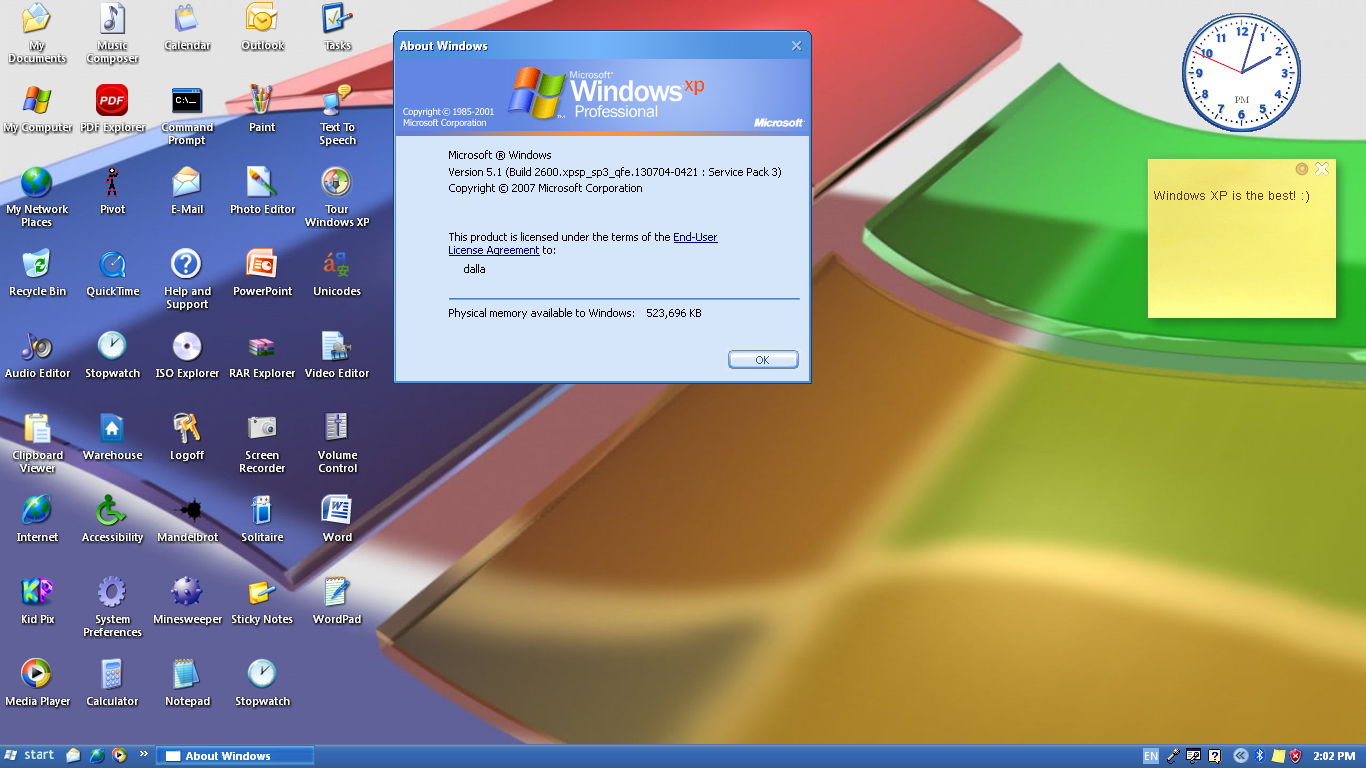
Task: Click the EN language indicator
Action: coord(1151,756)
